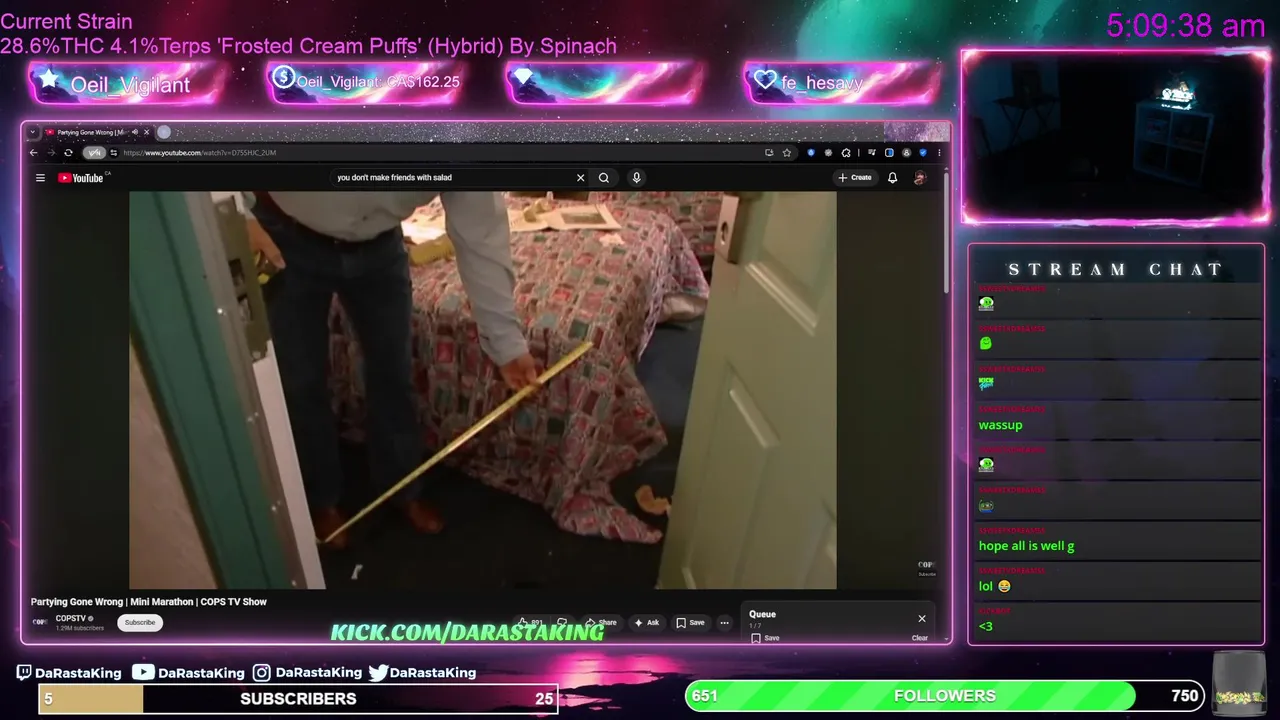1280x720 pixels.
Task: Open the YouTube hamburger guide menu
Action: point(40,178)
